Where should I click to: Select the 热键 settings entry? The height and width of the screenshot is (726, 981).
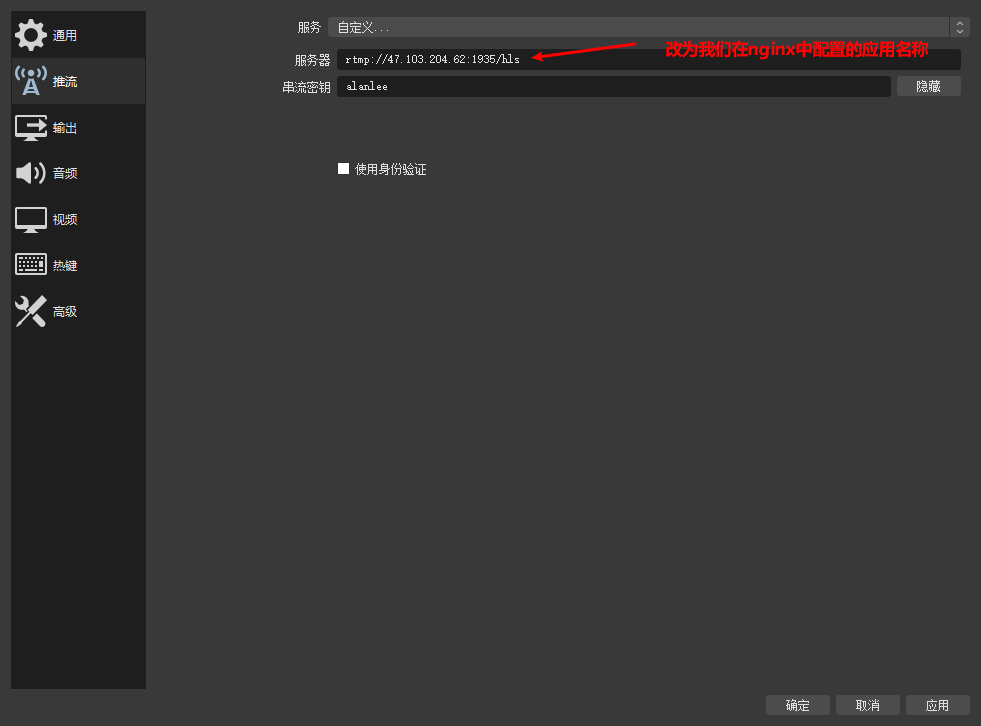tap(78, 265)
